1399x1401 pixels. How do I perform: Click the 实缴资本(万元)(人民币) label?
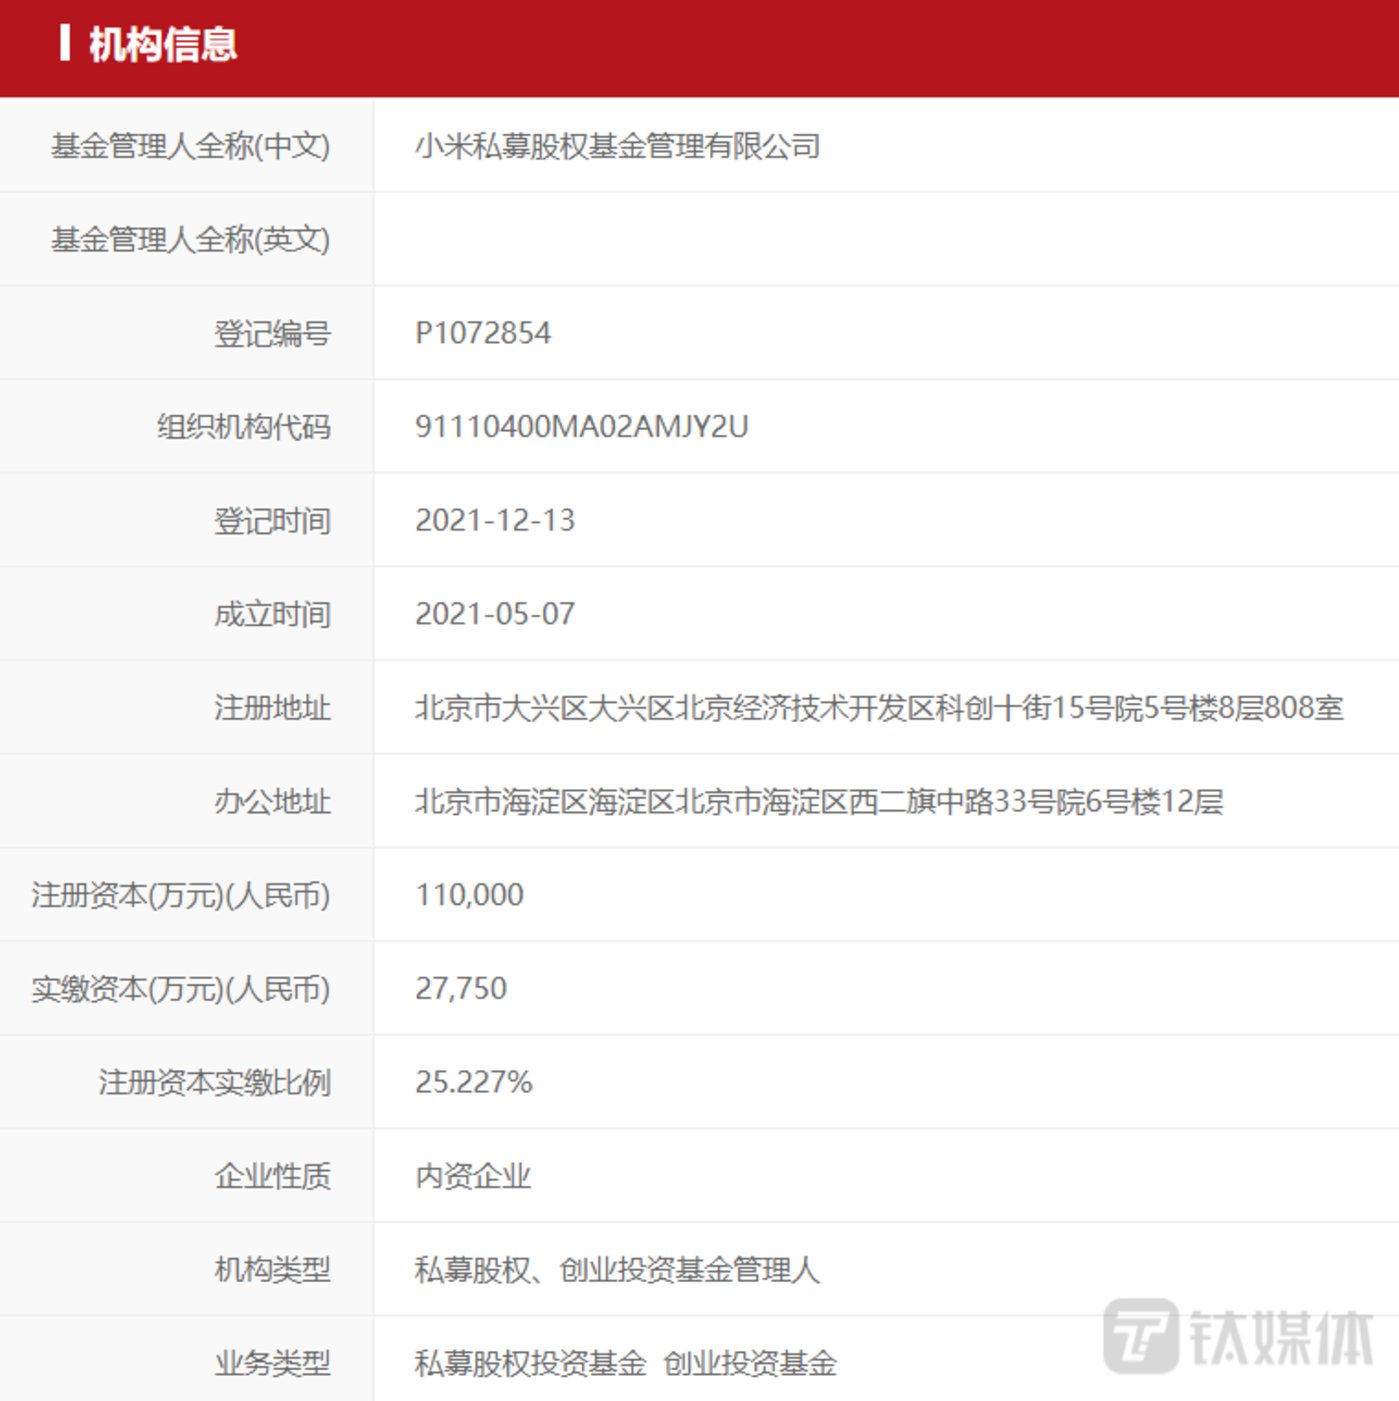(x=180, y=989)
